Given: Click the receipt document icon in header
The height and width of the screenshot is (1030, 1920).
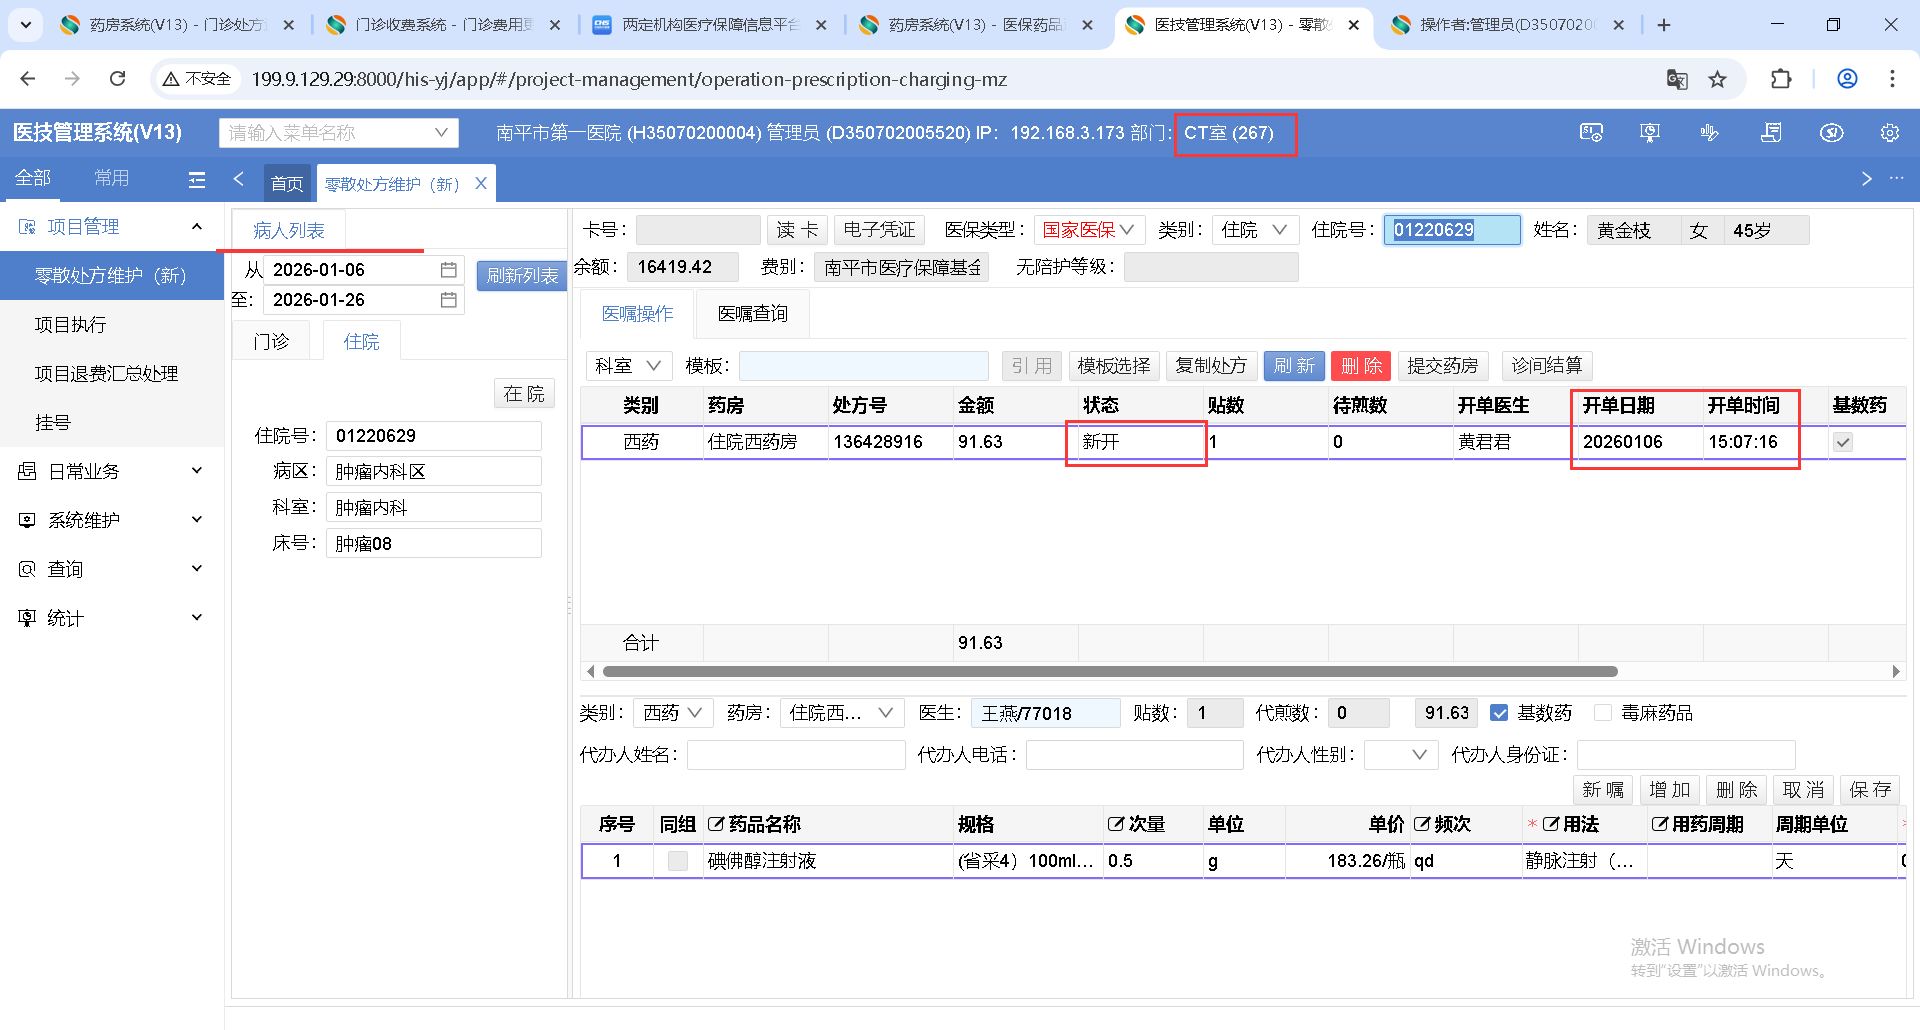Looking at the screenshot, I should point(1771,133).
